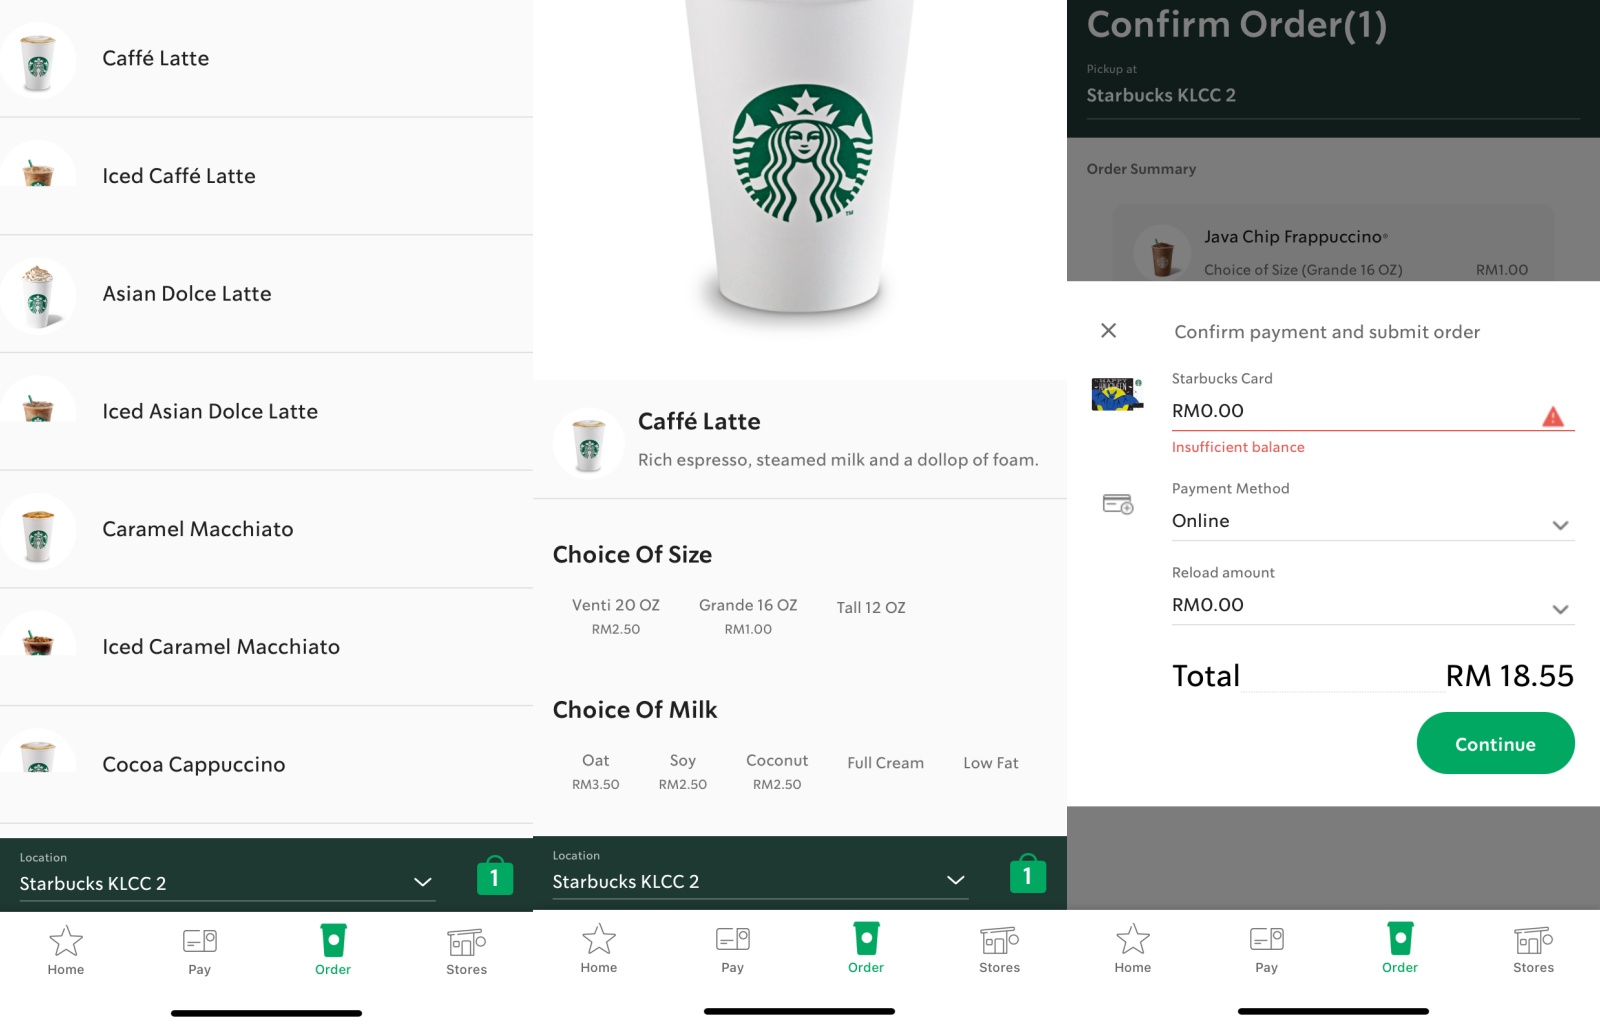Close the confirm payment sheet
The width and height of the screenshot is (1600, 1024).
tap(1109, 330)
